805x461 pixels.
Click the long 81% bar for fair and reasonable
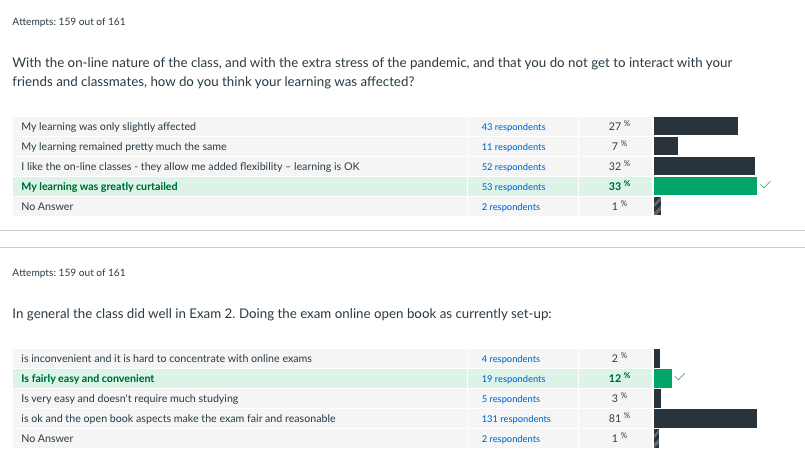705,418
